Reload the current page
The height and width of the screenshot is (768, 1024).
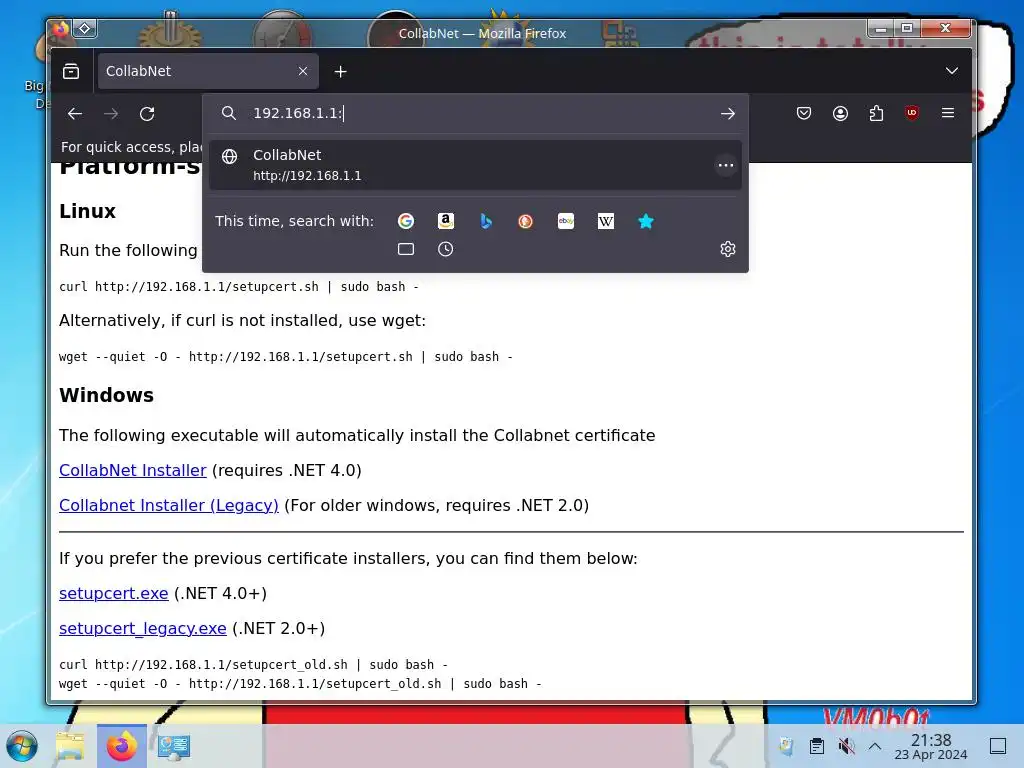(x=147, y=114)
